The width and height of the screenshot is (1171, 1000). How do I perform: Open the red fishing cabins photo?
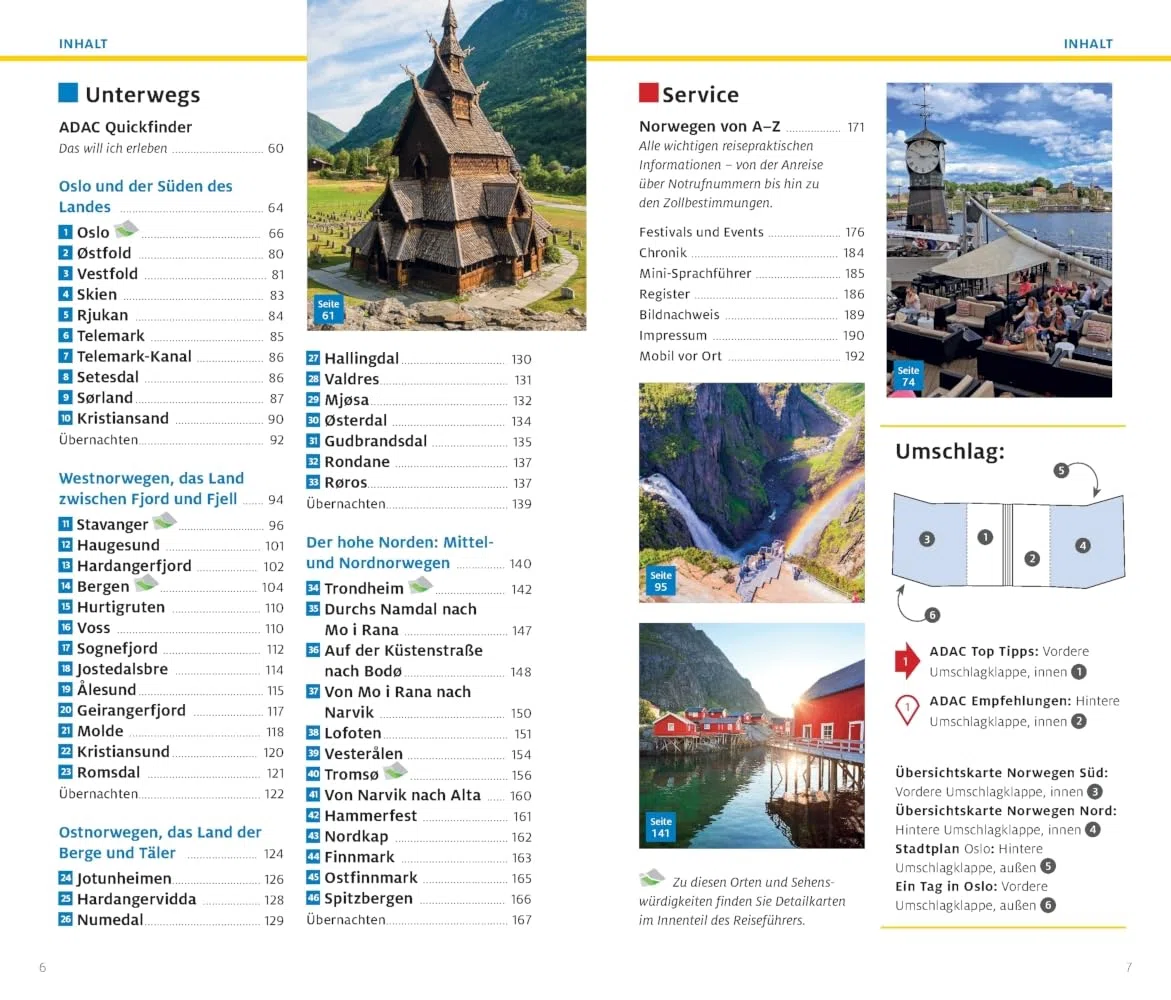pyautogui.click(x=752, y=736)
